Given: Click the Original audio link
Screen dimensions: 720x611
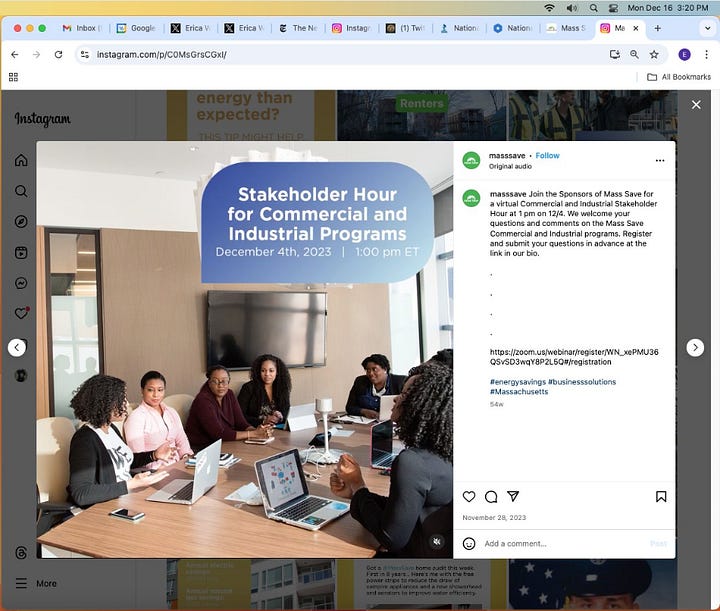Looking at the screenshot, I should coord(510,166).
